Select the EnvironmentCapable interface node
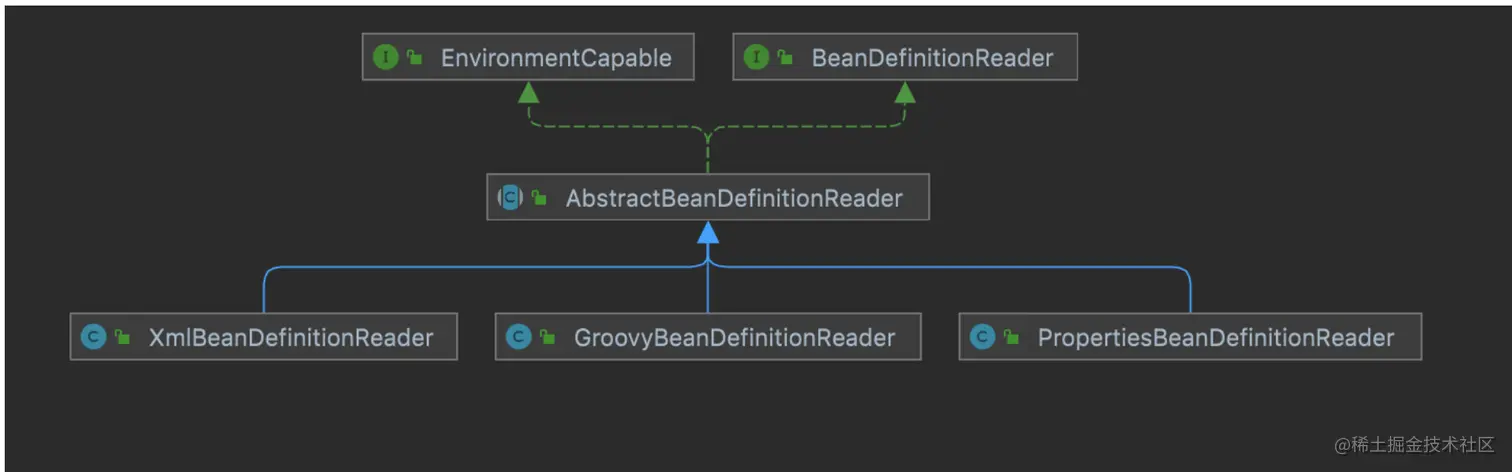The width and height of the screenshot is (1512, 472). click(x=555, y=58)
